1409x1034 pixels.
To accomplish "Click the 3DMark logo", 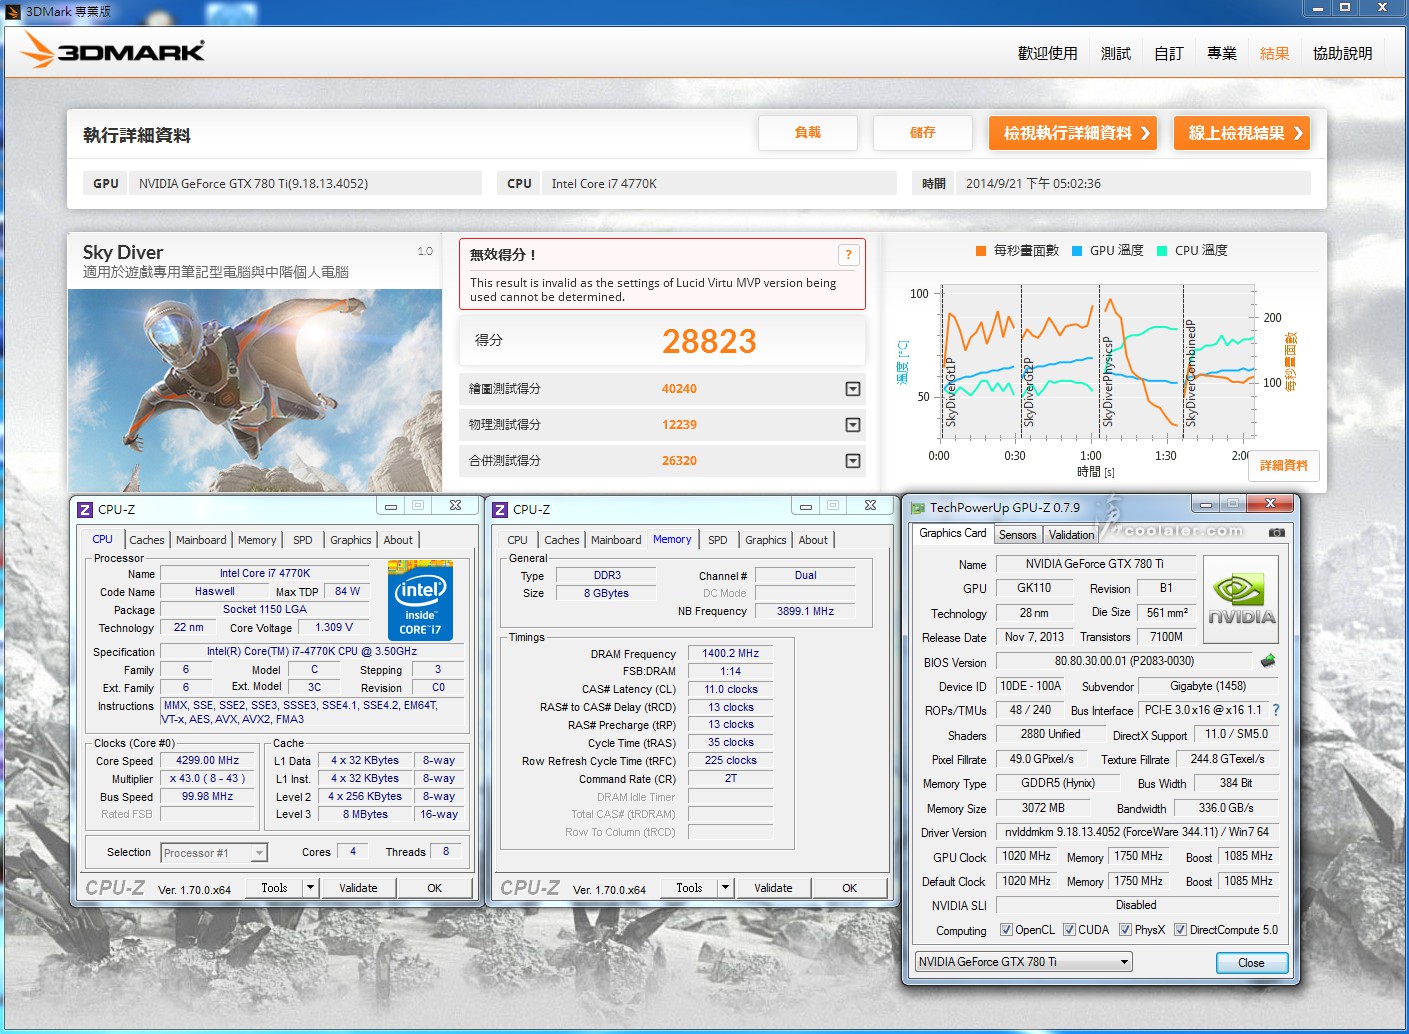I will pyautogui.click(x=112, y=50).
